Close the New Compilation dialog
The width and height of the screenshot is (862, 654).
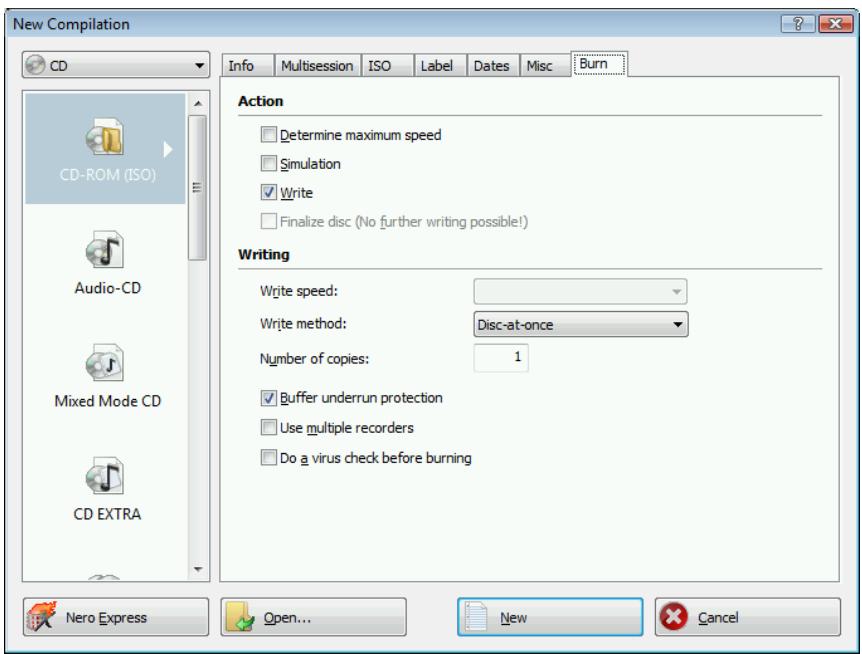835,24
